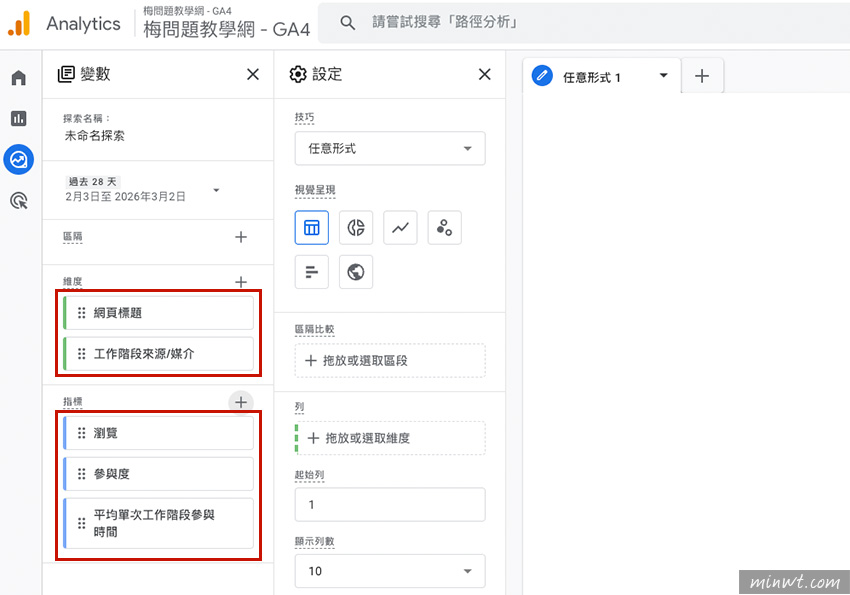Click the Analytics logo icon

click(x=18, y=23)
